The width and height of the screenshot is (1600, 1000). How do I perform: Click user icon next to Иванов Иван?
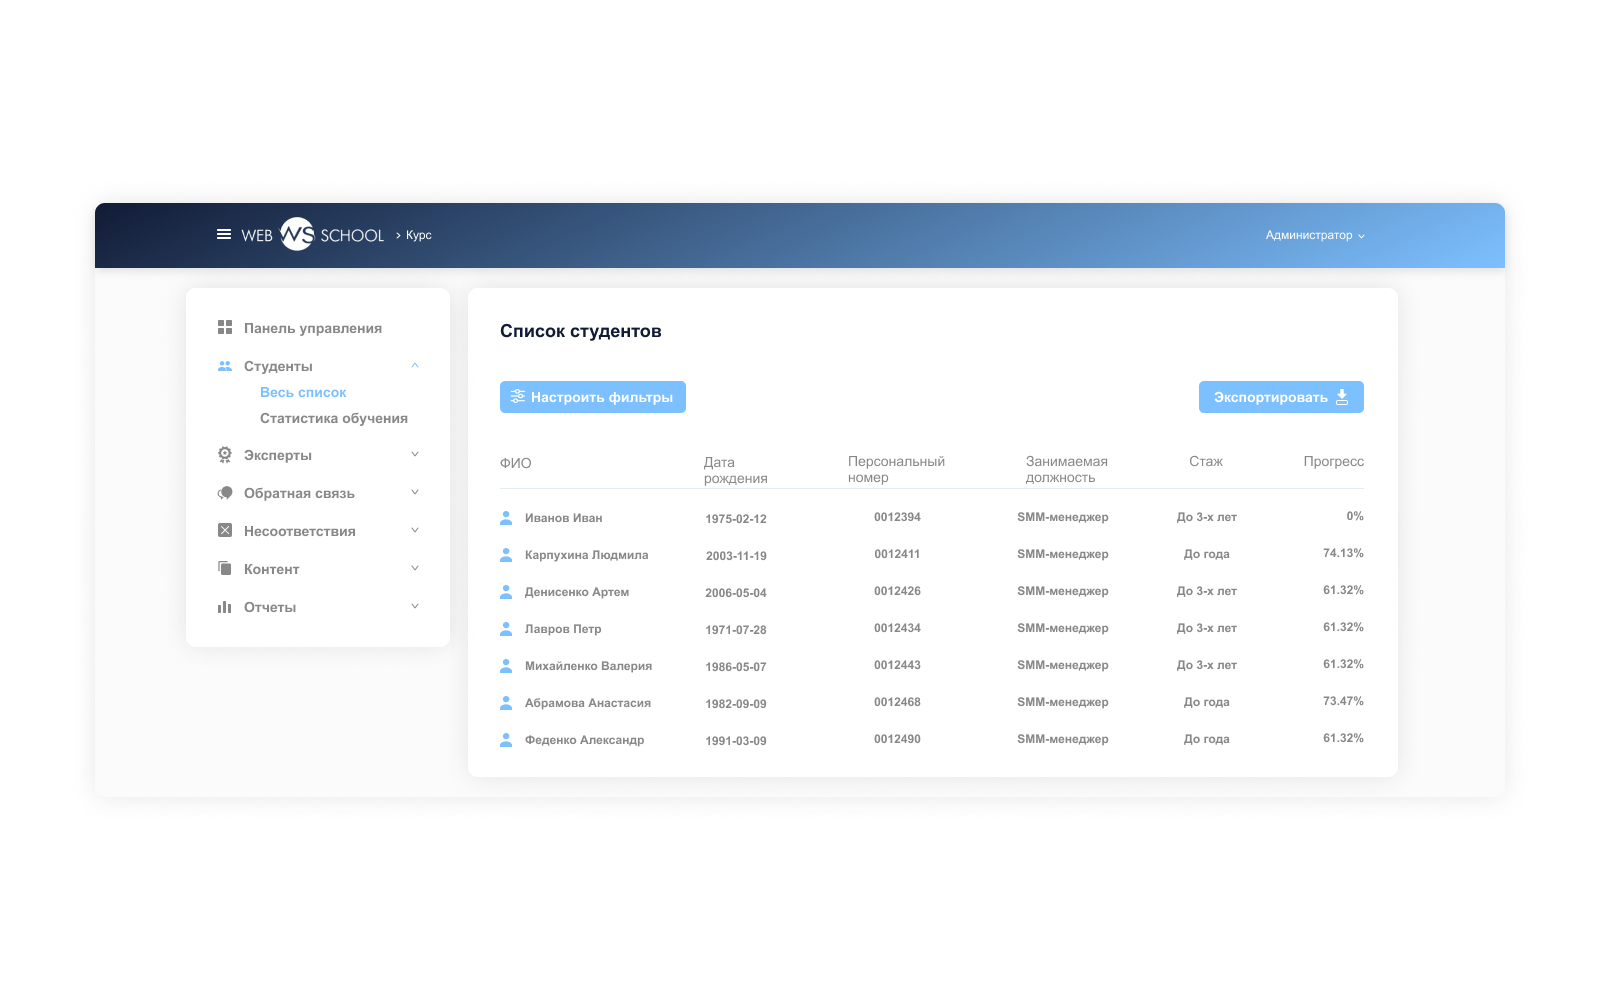pyautogui.click(x=506, y=518)
